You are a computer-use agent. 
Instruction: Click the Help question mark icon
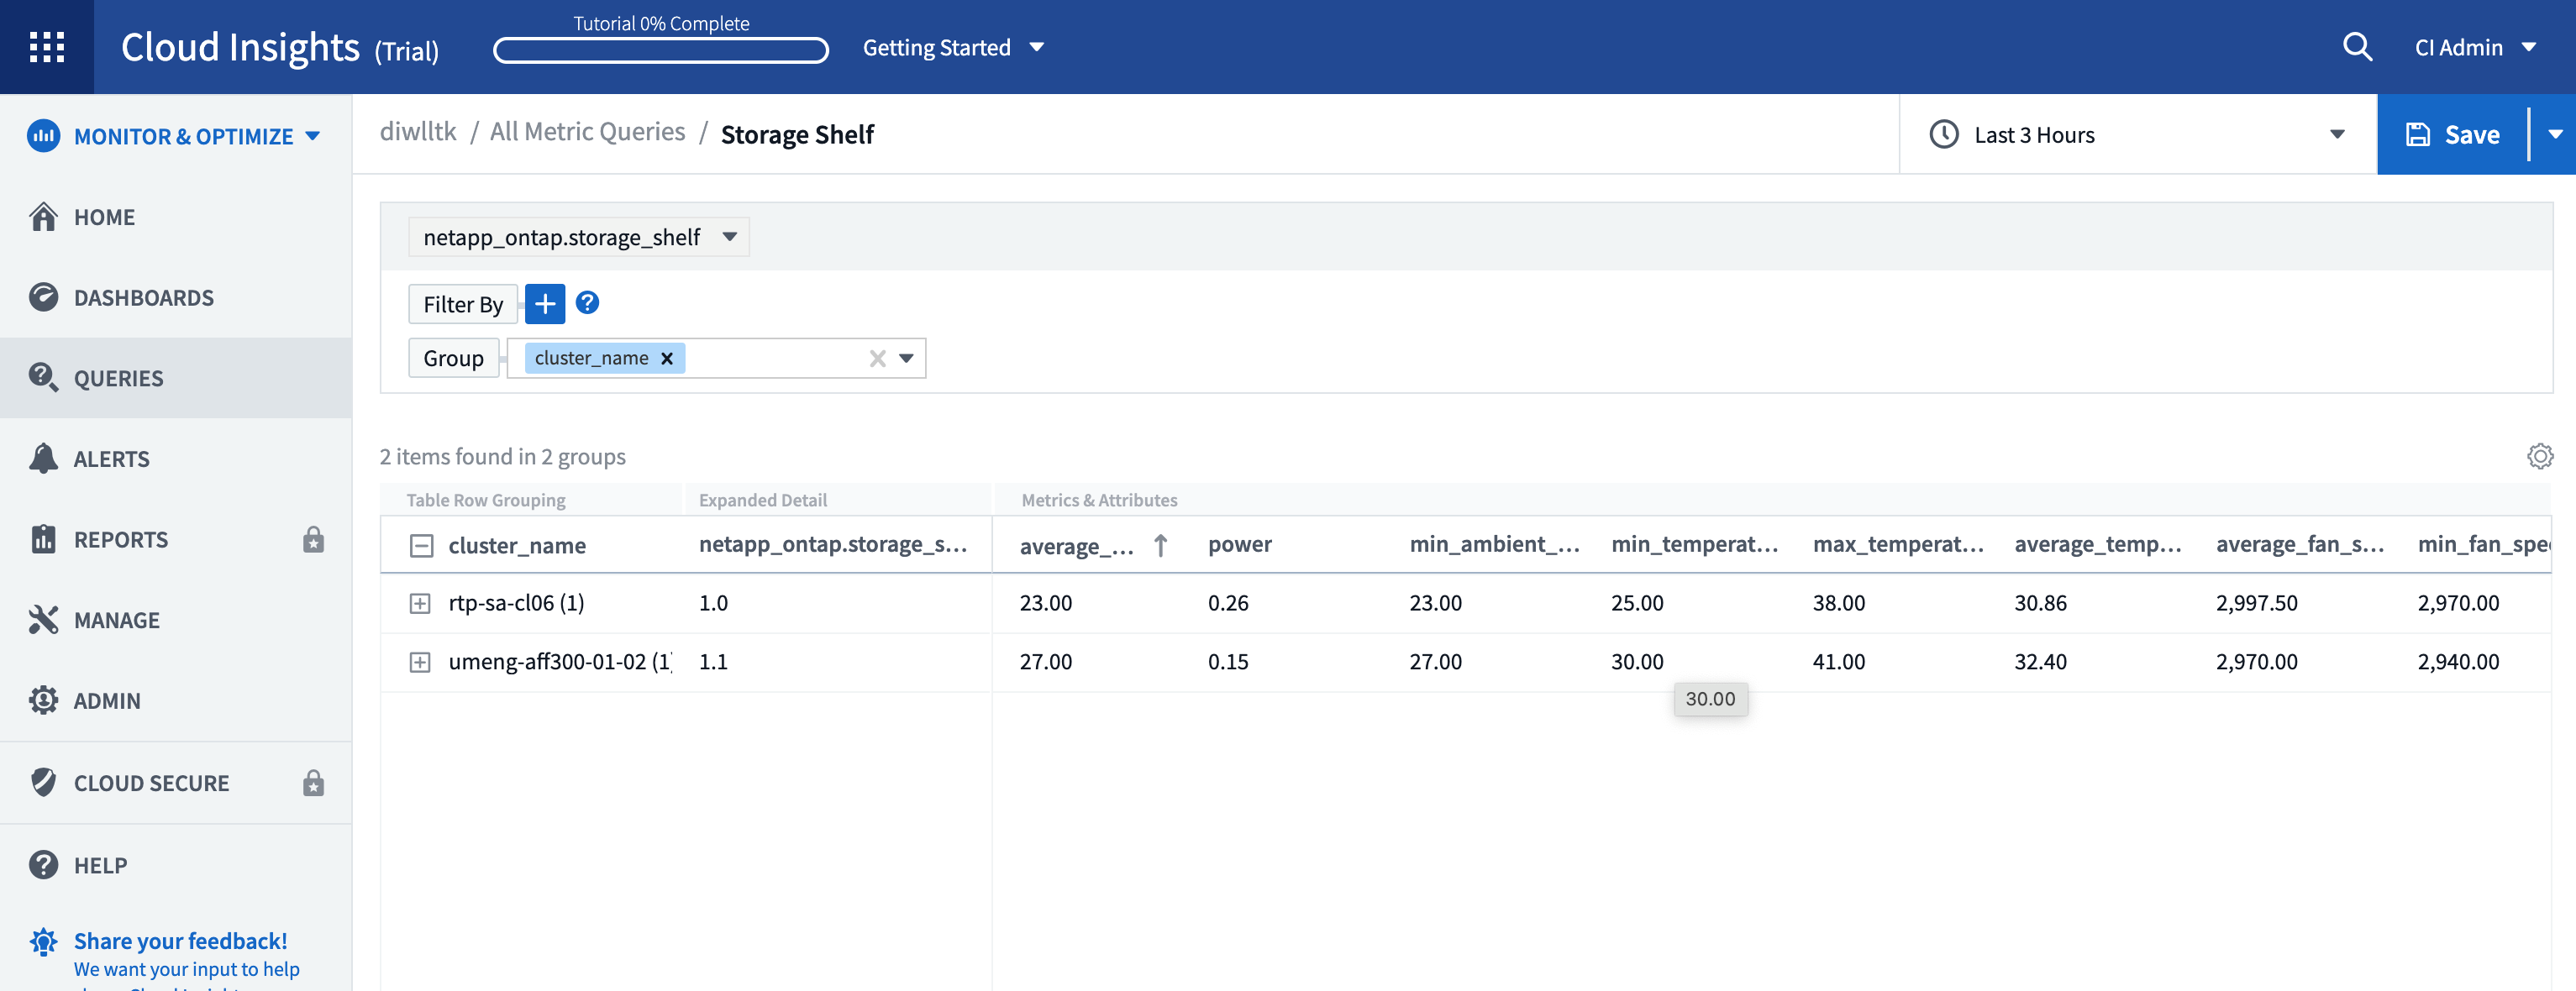coord(586,301)
